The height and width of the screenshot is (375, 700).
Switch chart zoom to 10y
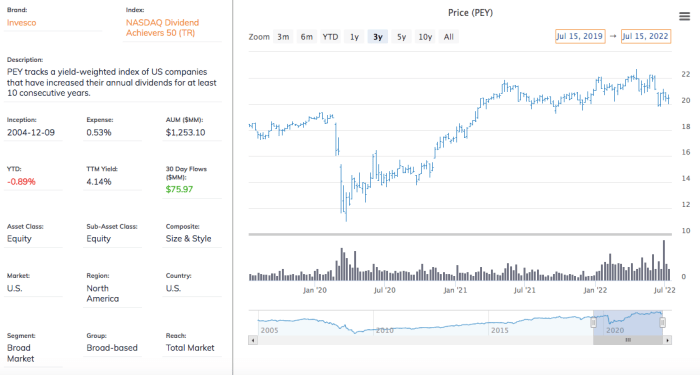(425, 37)
